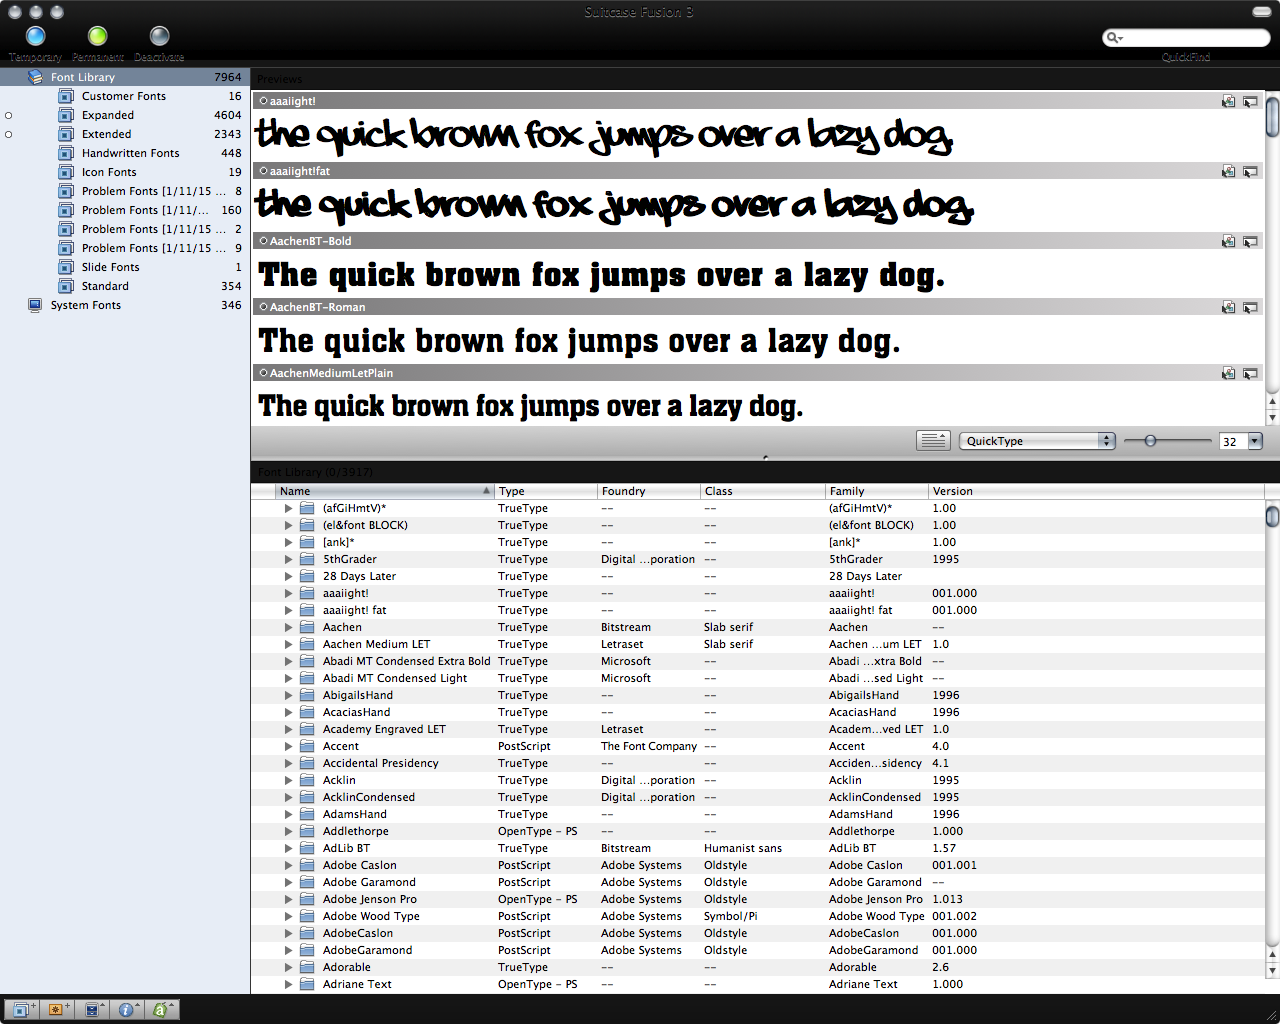Toggle activation circle in AachenMediumLetPlain preview header
This screenshot has width=1280, height=1024.
pos(263,373)
